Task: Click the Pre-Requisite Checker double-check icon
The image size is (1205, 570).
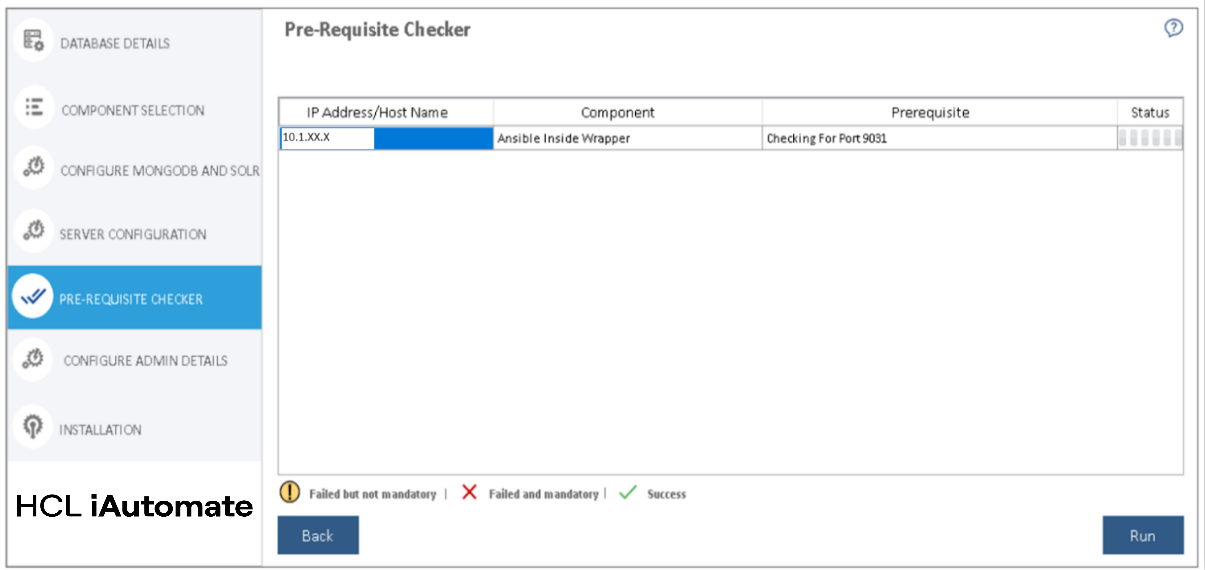Action: coord(33,298)
